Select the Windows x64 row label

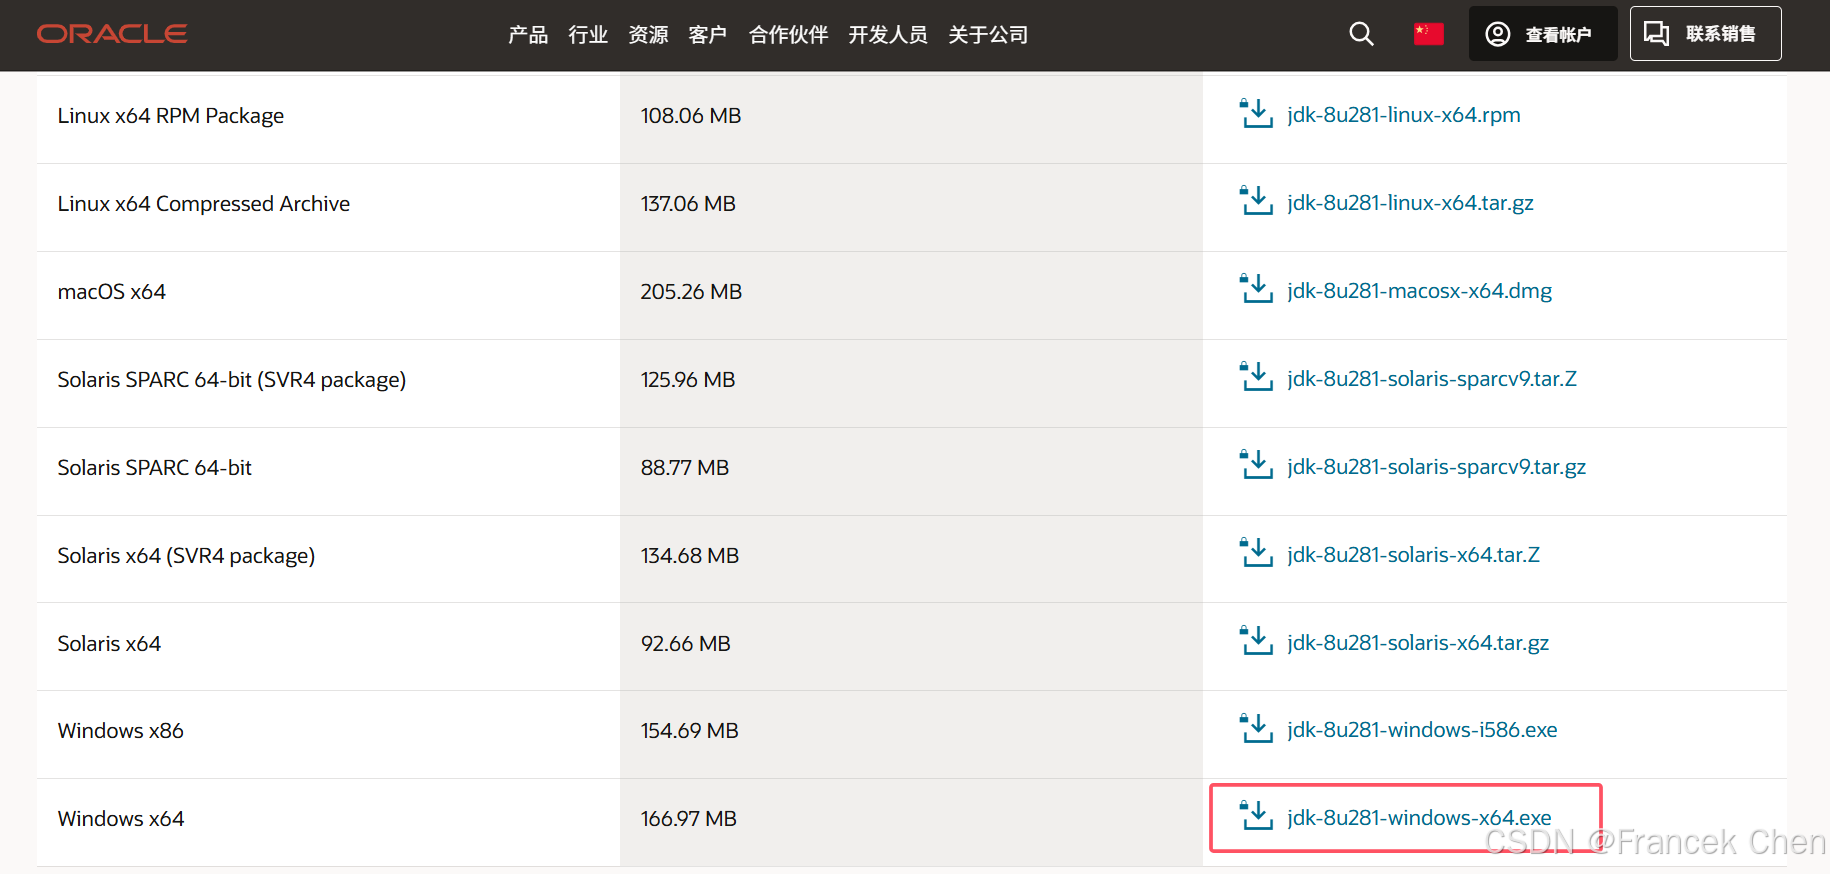[121, 819]
